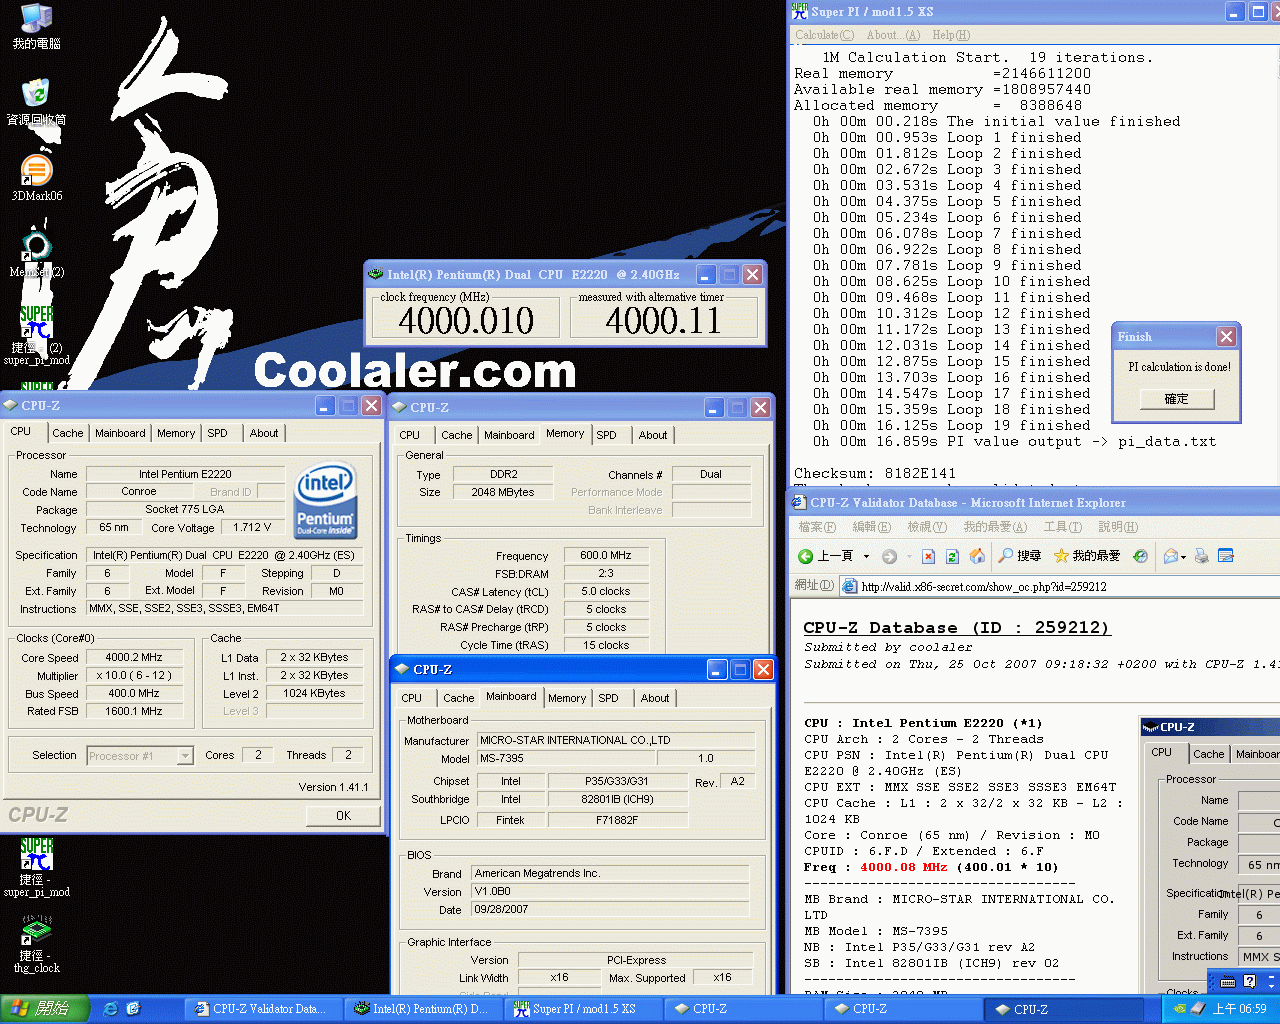
Task: Expand the Mail icon dropdown arrow
Action: [1183, 557]
